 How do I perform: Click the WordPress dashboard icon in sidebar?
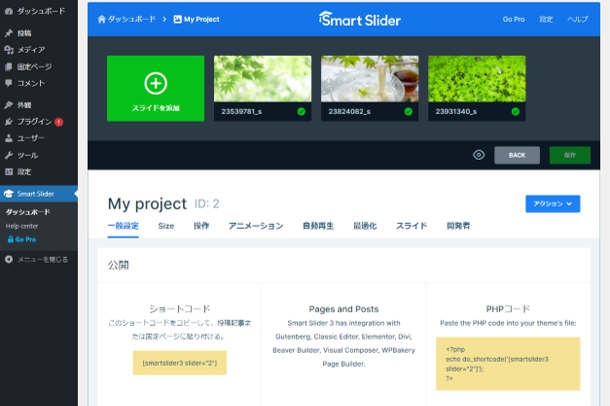pos(9,11)
